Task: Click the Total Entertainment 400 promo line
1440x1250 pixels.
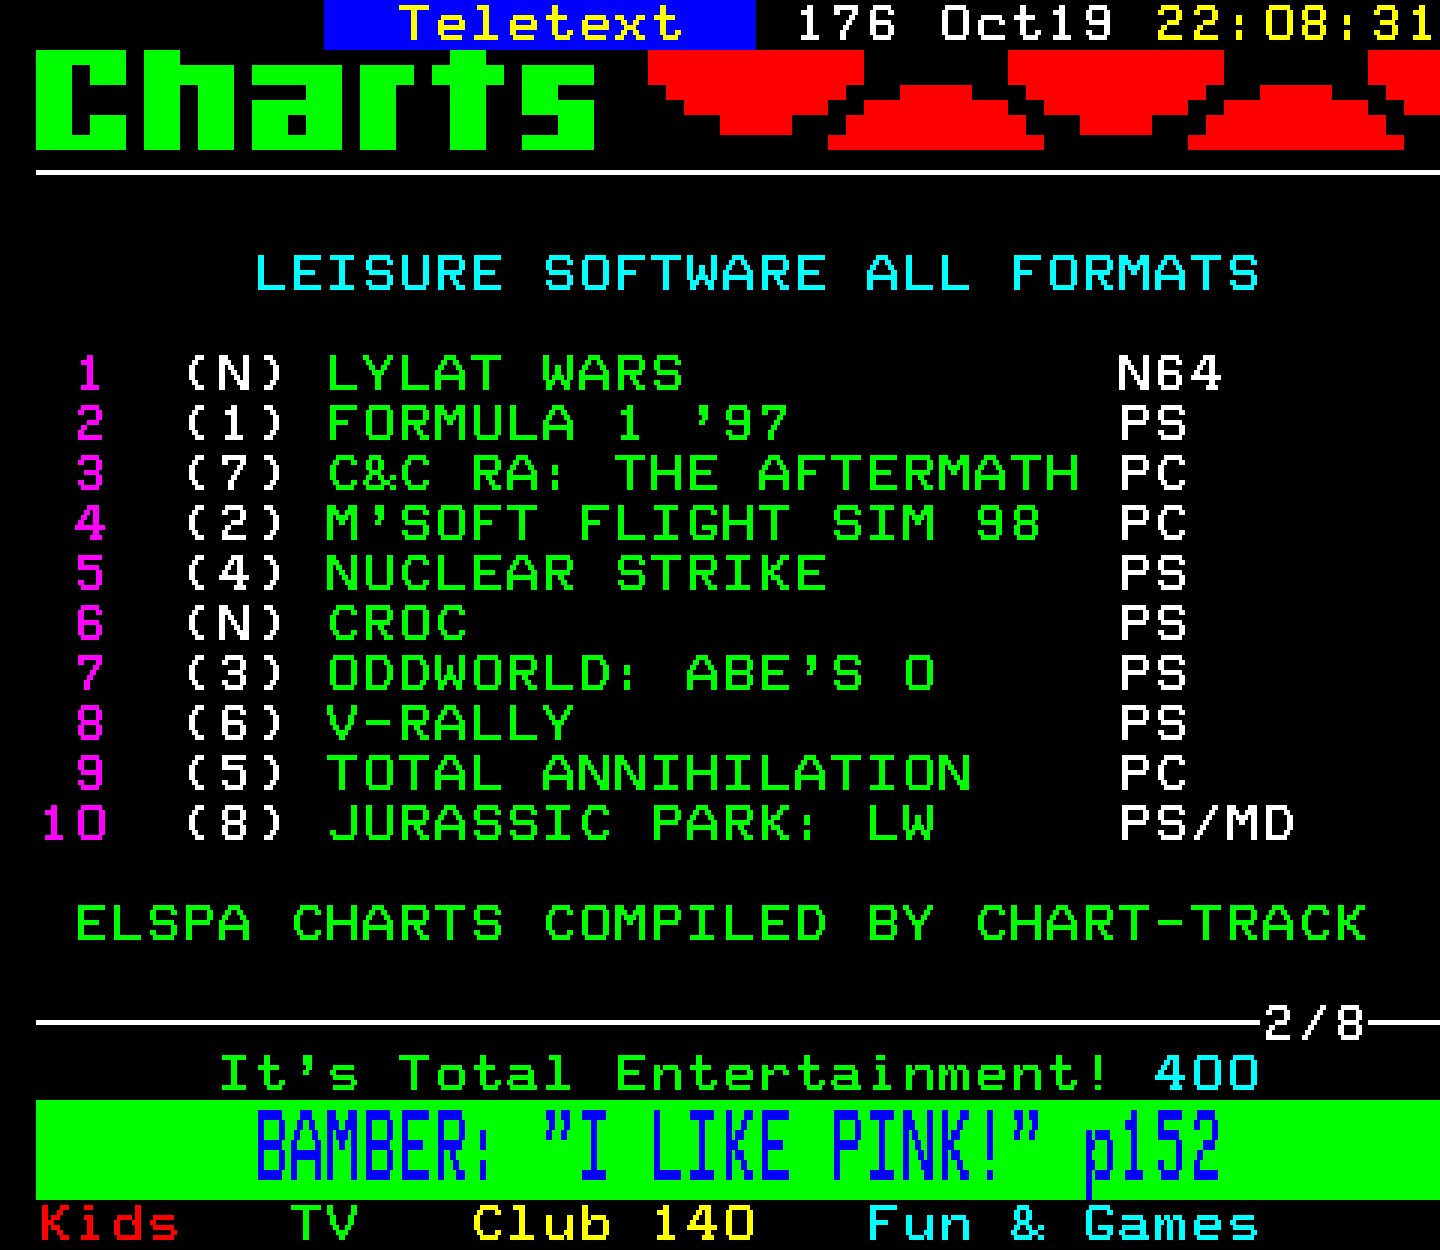Action: coord(738,1074)
